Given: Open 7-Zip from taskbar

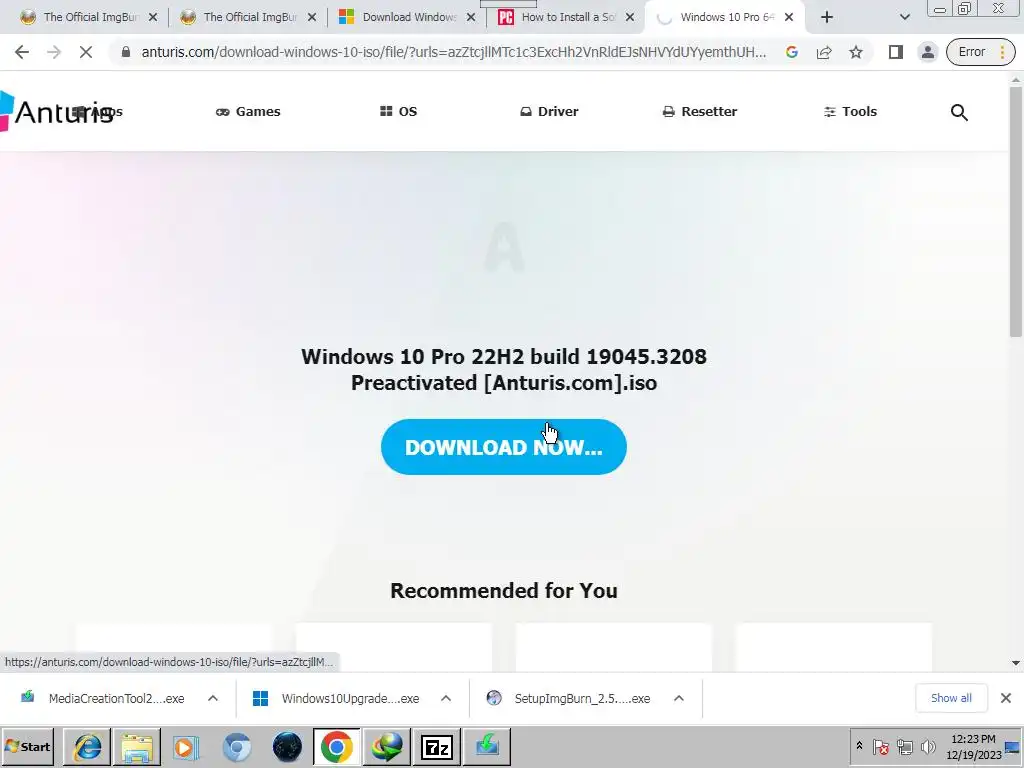Looking at the screenshot, I should coord(437,746).
